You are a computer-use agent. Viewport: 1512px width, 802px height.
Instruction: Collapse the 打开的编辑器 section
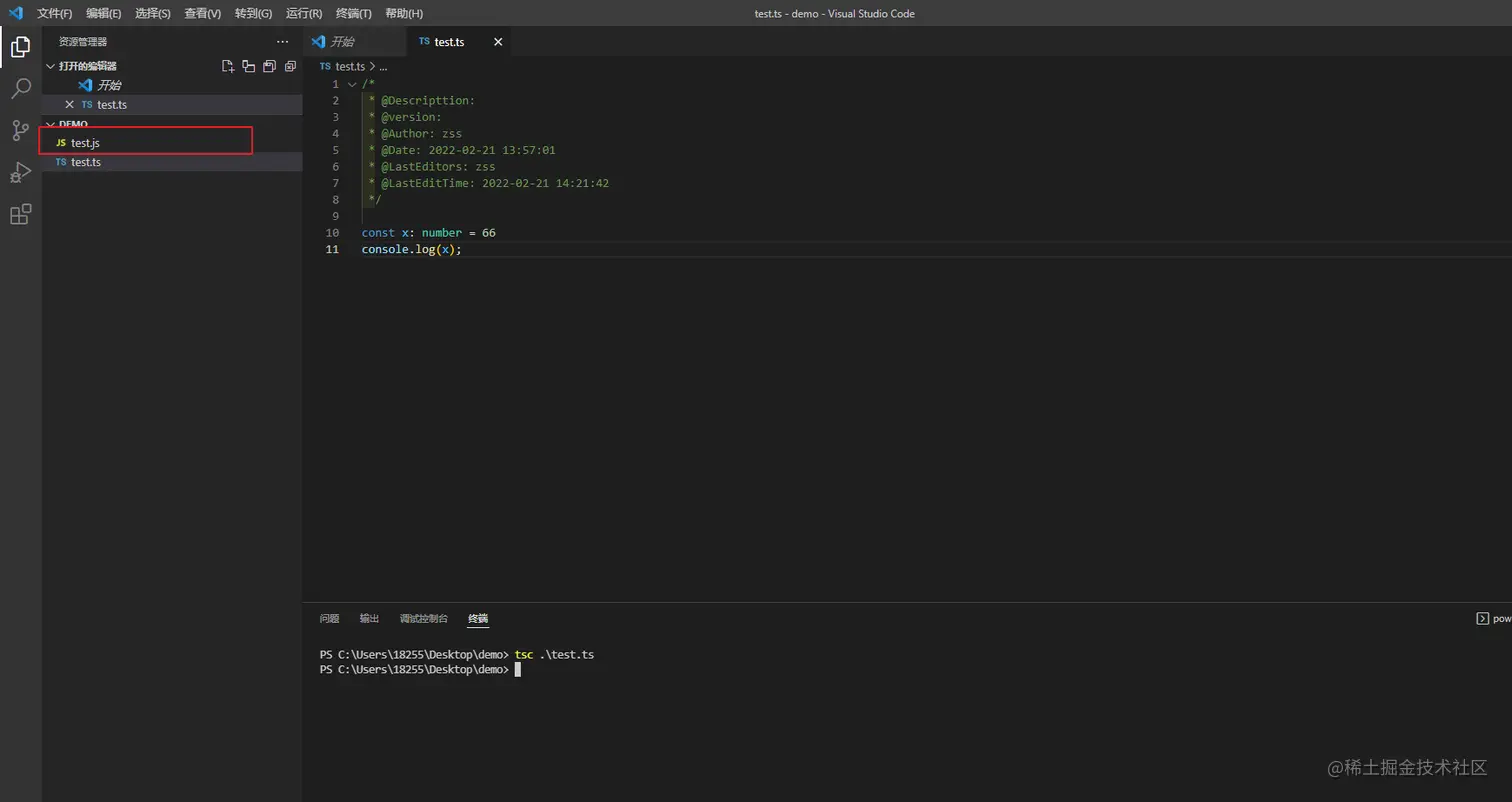pyautogui.click(x=51, y=66)
